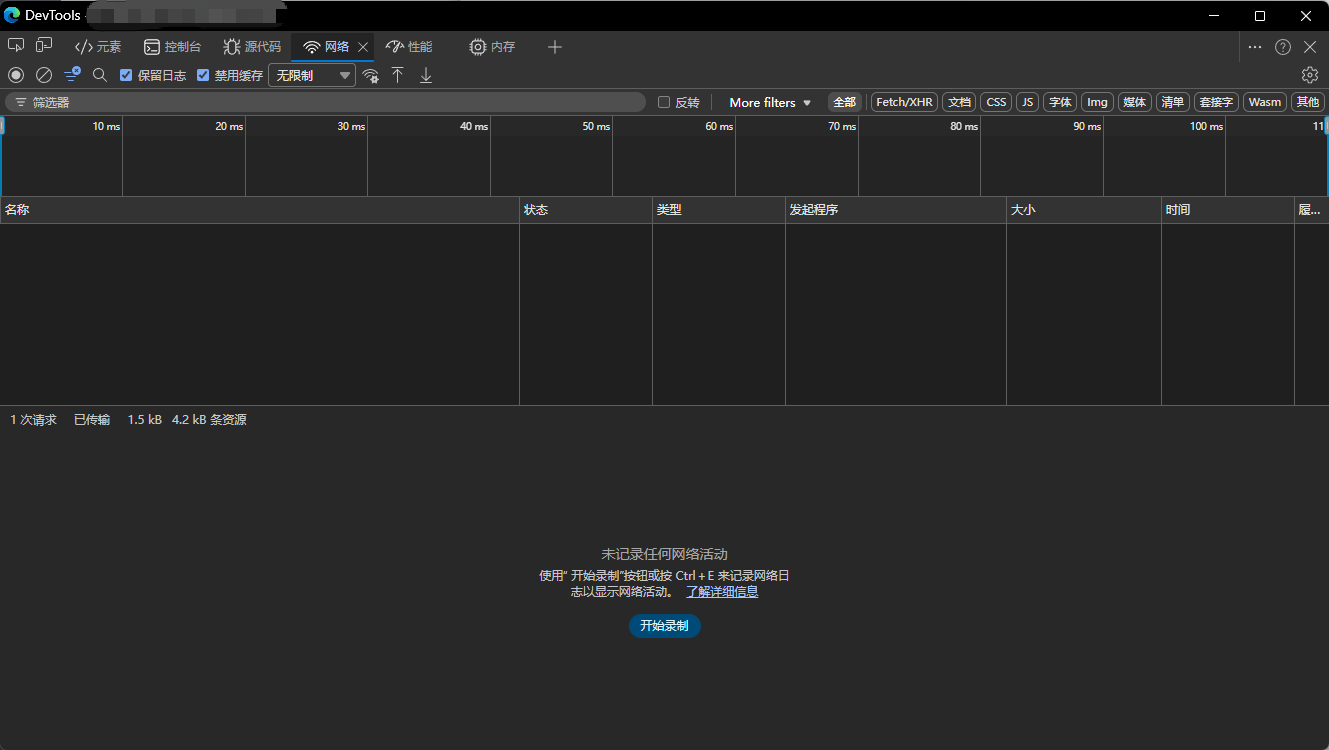Open the More filters dropdown
The height and width of the screenshot is (750, 1329).
tap(768, 101)
